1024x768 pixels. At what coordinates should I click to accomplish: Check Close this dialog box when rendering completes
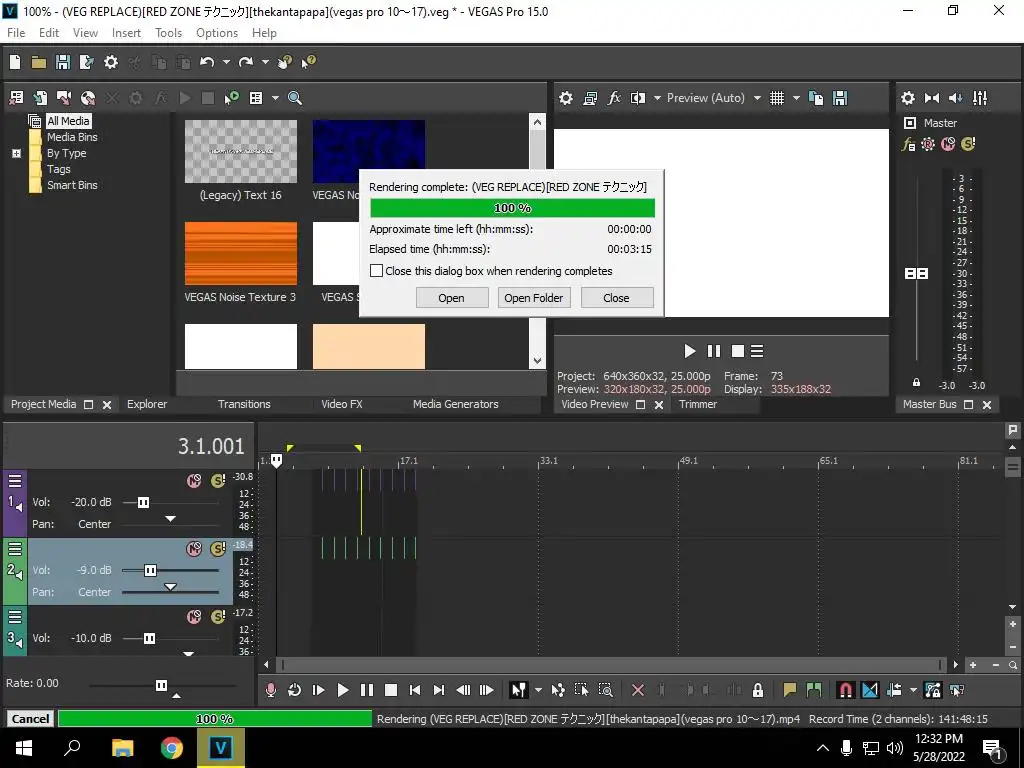click(x=376, y=270)
